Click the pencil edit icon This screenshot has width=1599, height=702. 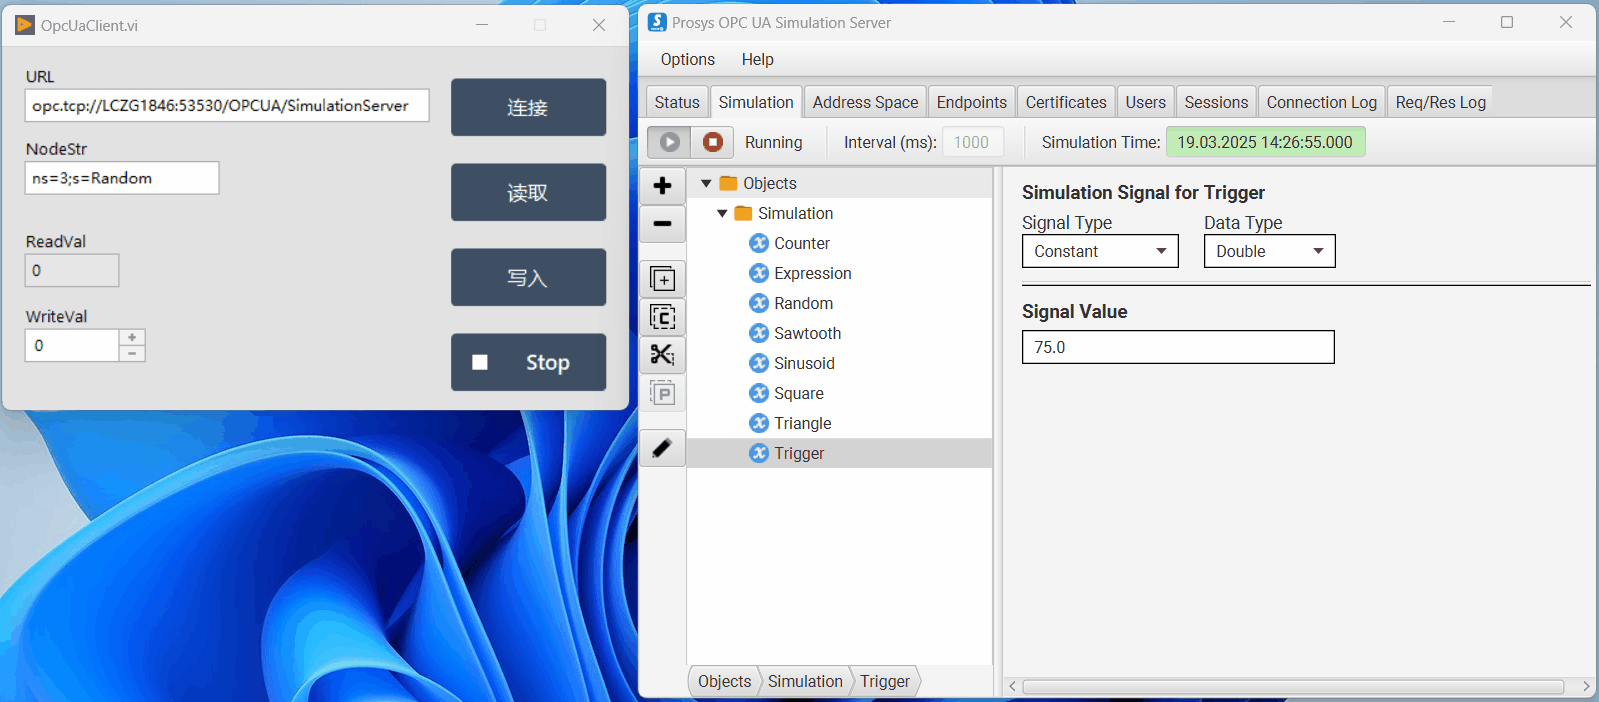pos(662,448)
